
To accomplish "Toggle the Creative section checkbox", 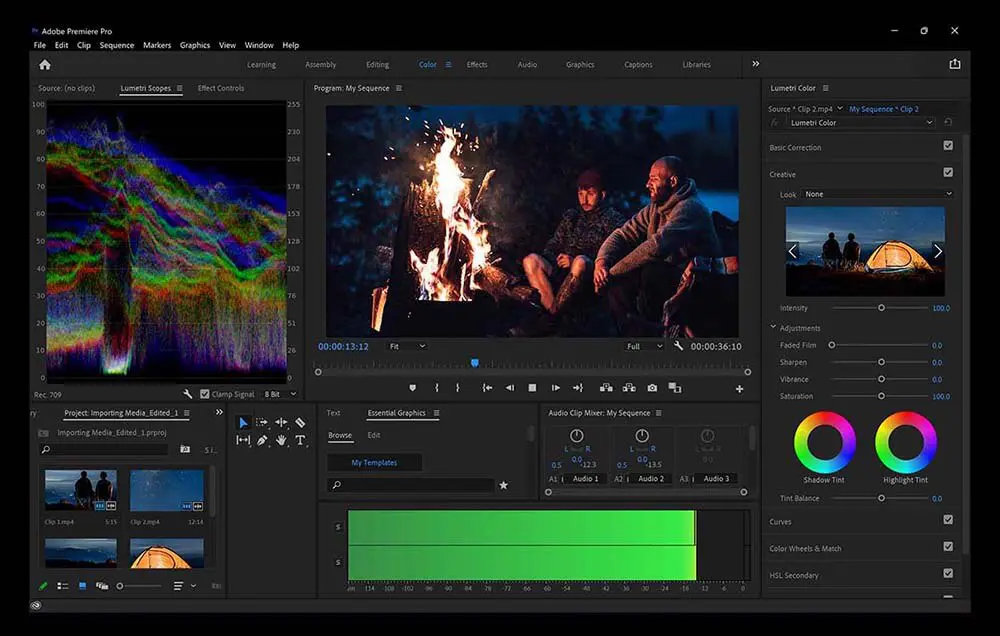I will click(948, 172).
